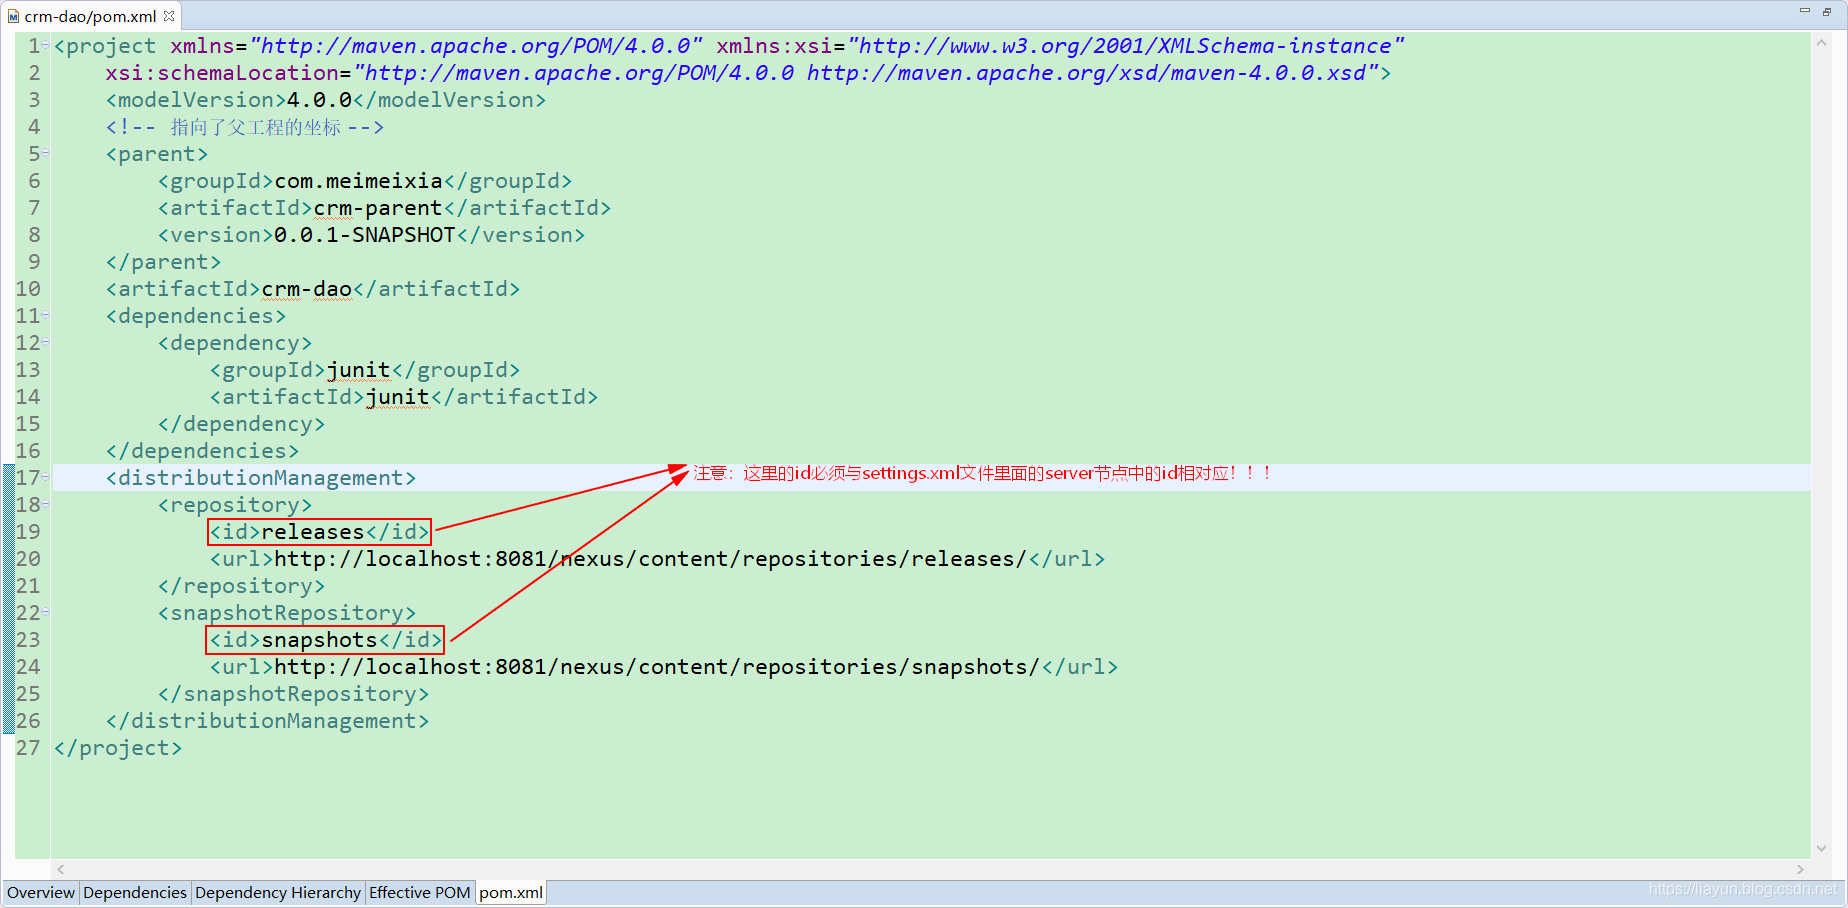Minimize the editor pane
This screenshot has width=1848, height=908.
pyautogui.click(x=1805, y=11)
